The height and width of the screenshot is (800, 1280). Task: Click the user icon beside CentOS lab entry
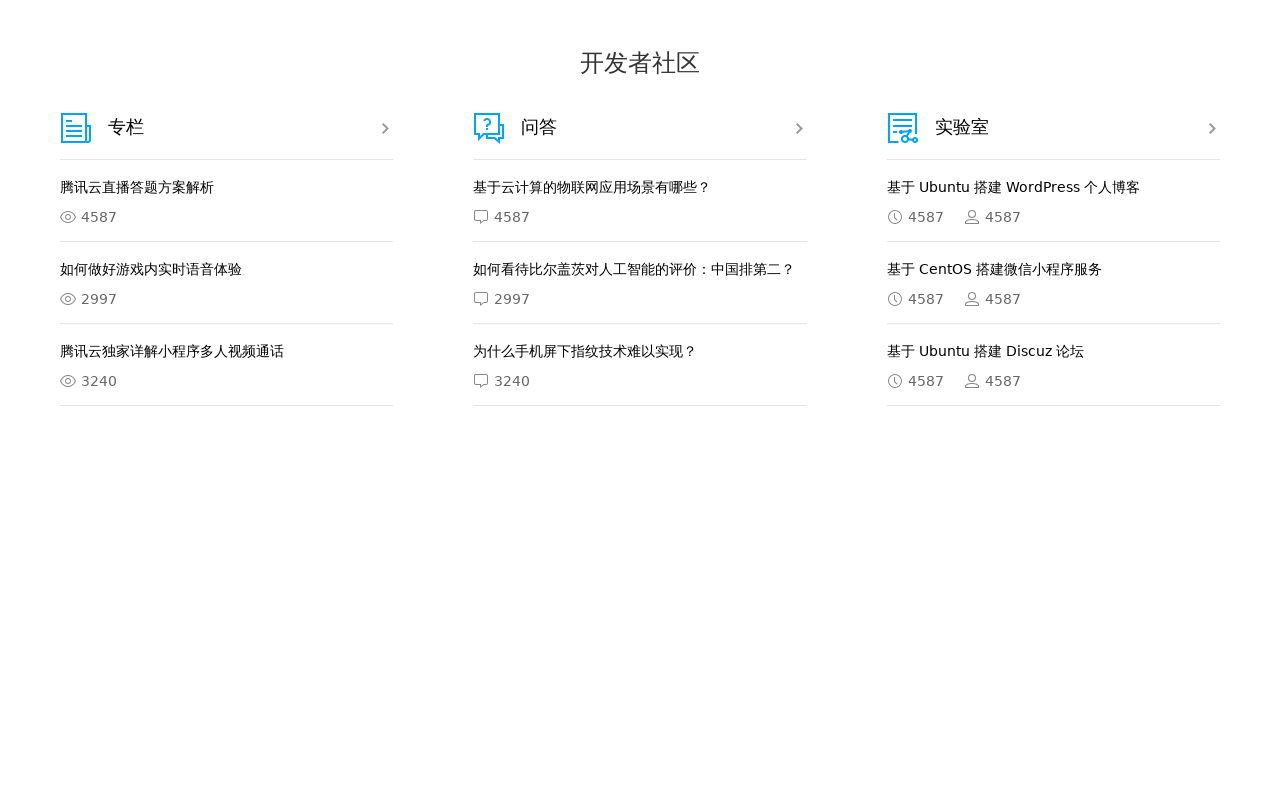(x=971, y=297)
